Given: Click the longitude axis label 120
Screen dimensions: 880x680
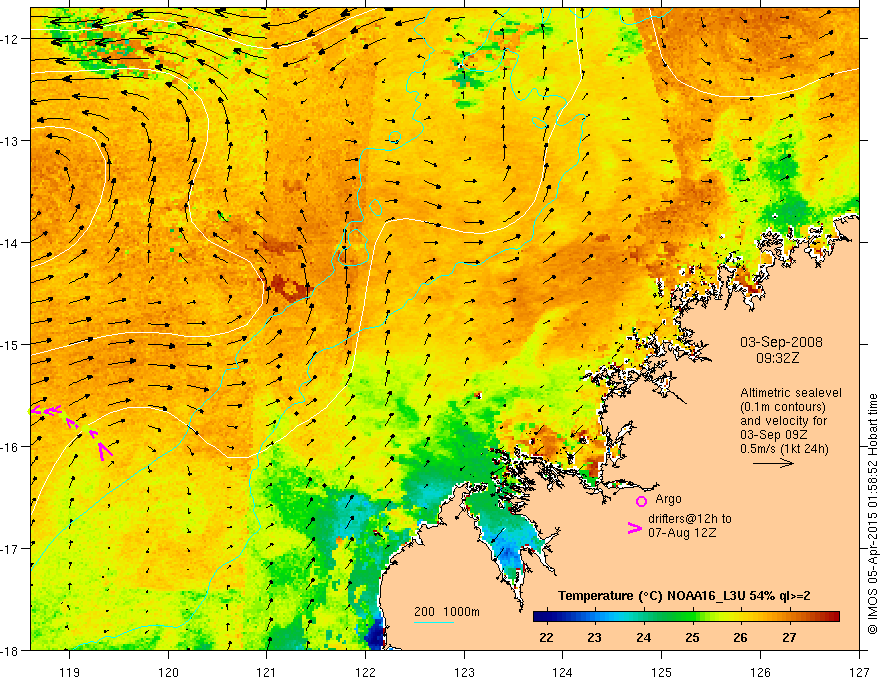Looking at the screenshot, I should point(168,673).
